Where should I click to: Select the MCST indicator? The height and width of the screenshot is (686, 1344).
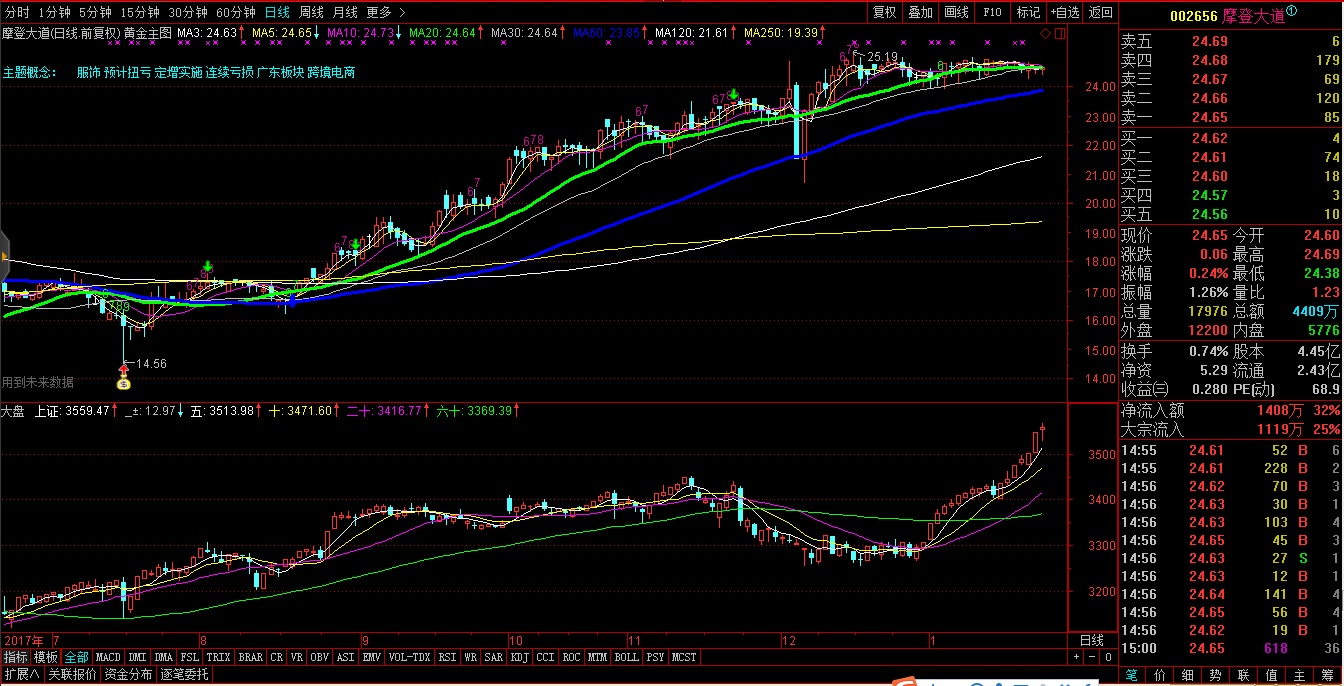(685, 657)
